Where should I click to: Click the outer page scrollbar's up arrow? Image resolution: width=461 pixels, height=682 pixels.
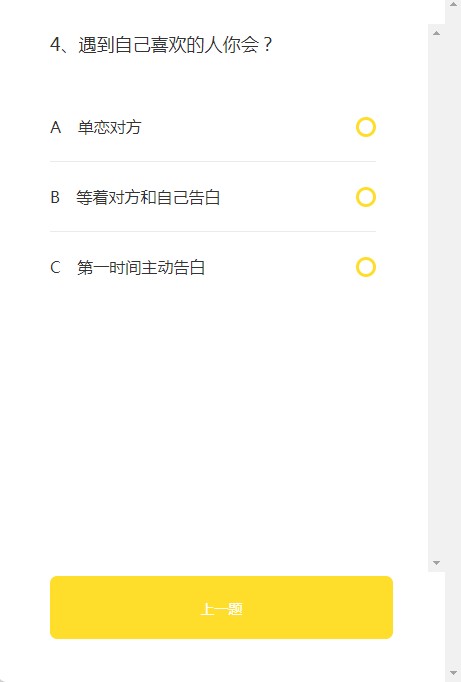(x=453, y=4)
